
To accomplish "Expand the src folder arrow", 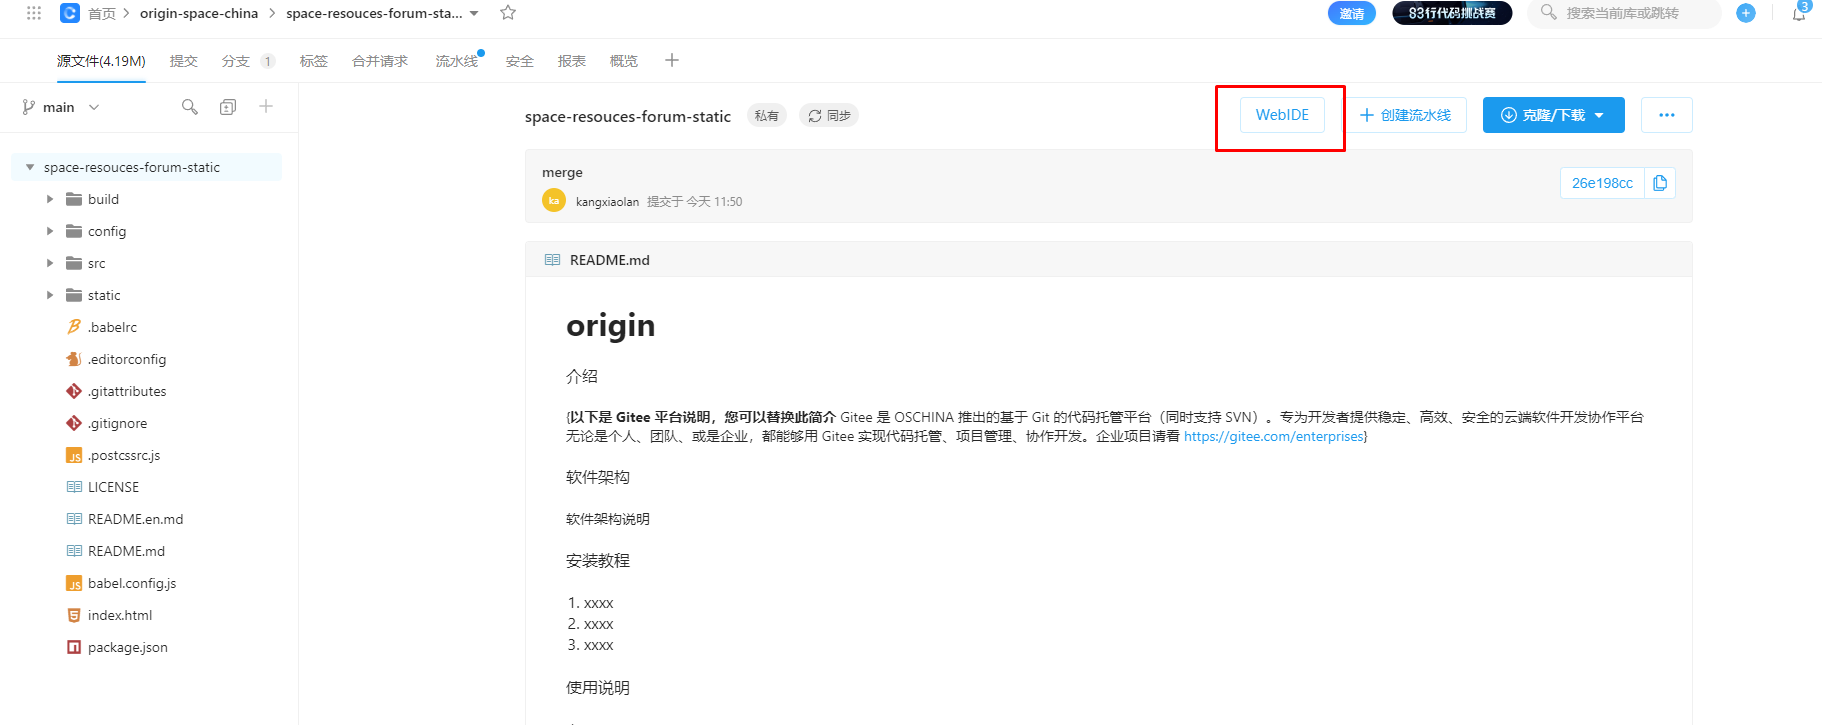I will (x=50, y=263).
